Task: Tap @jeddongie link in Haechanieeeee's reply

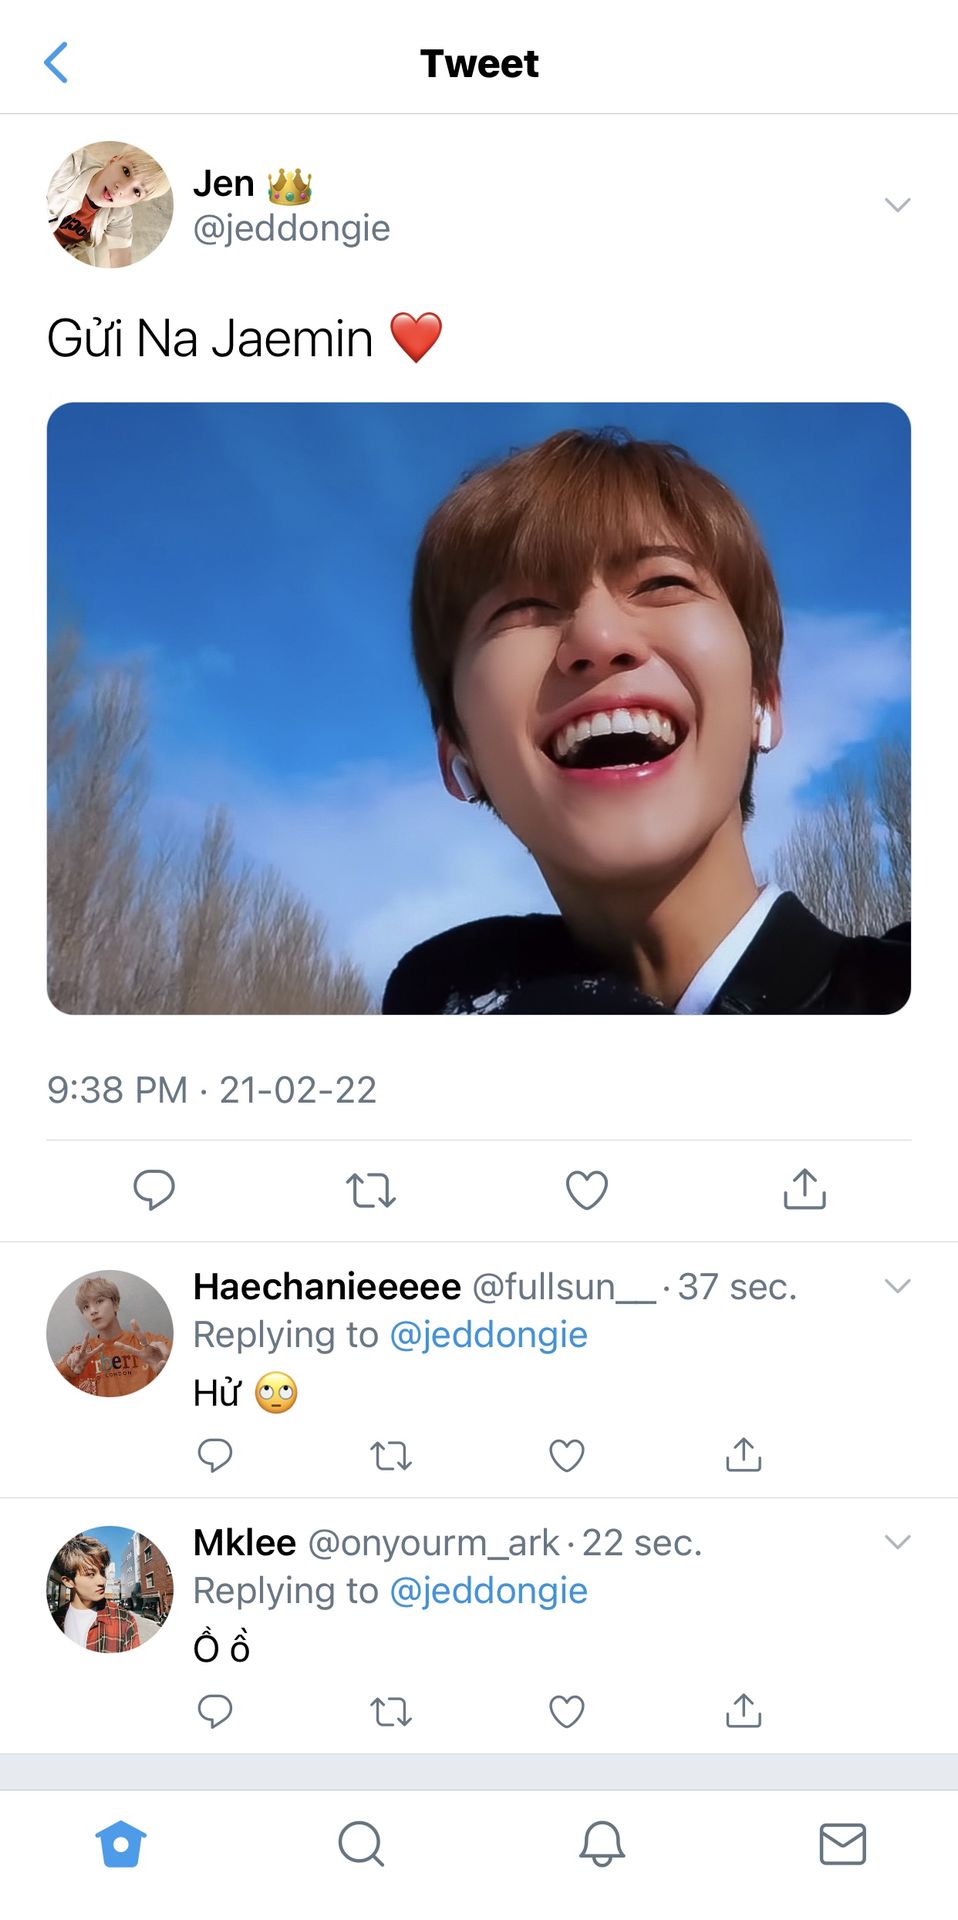Action: pos(488,1335)
